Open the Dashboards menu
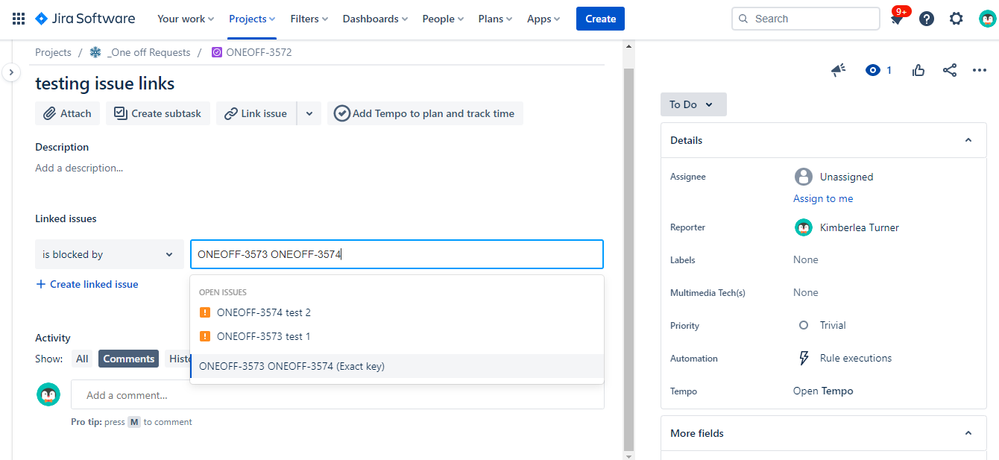Image resolution: width=999 pixels, height=460 pixels. 375,18
